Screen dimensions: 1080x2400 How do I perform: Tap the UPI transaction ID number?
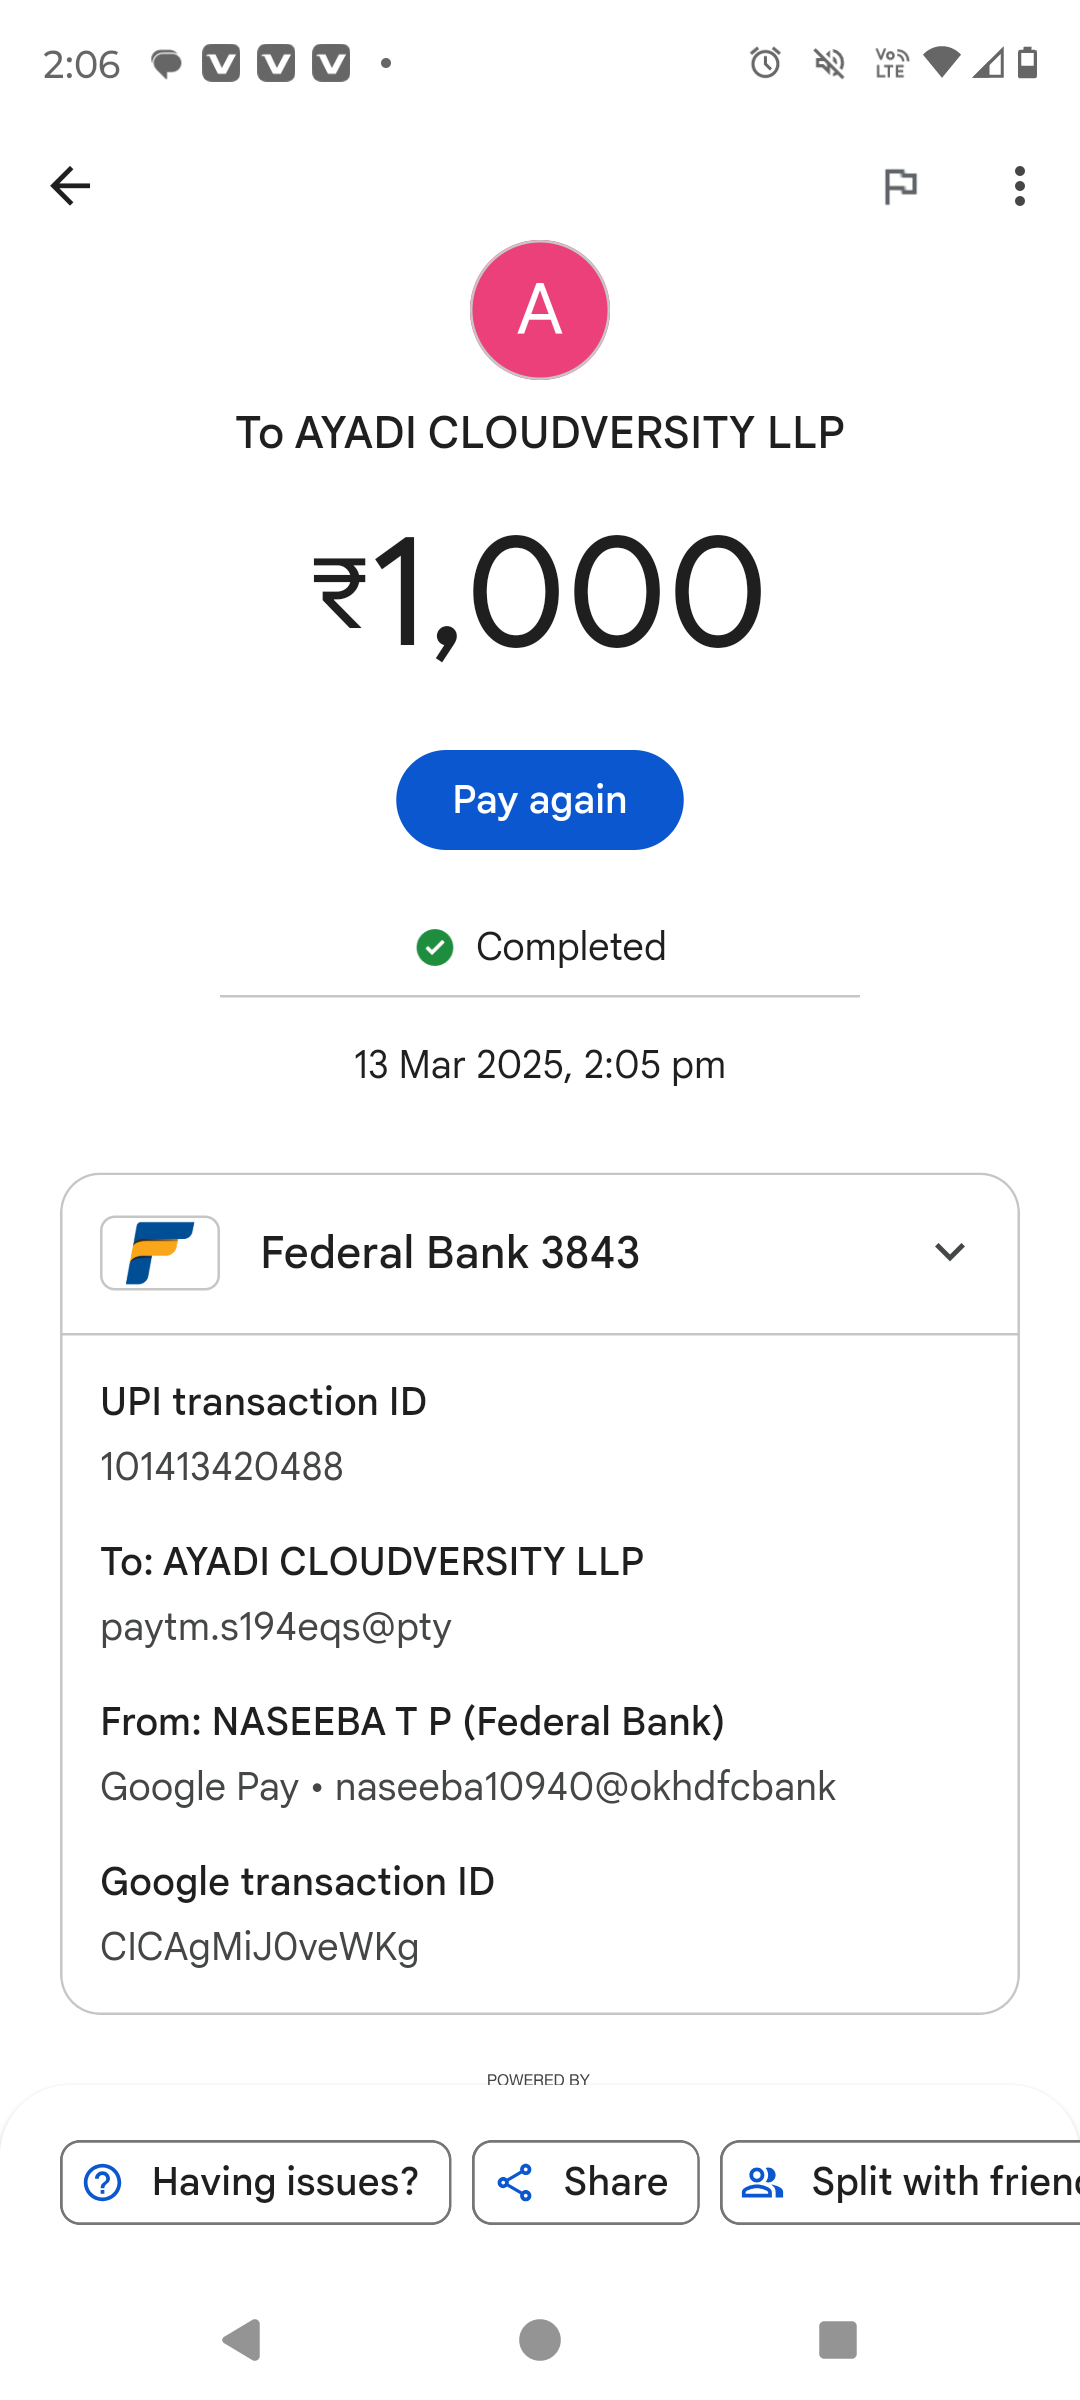coord(222,1467)
